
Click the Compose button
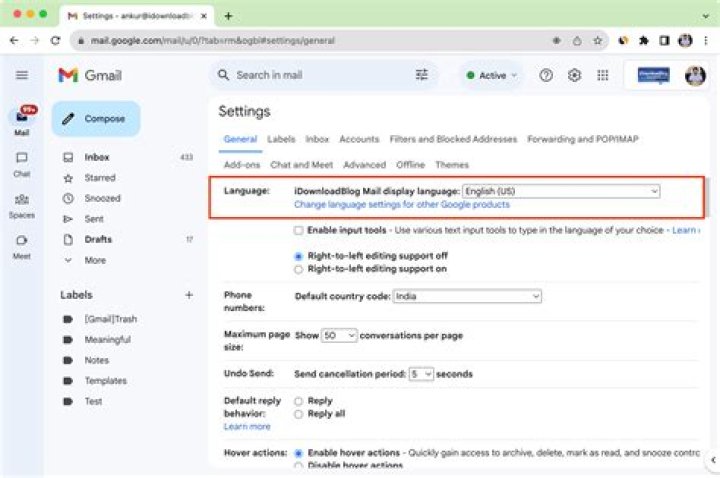(x=96, y=119)
